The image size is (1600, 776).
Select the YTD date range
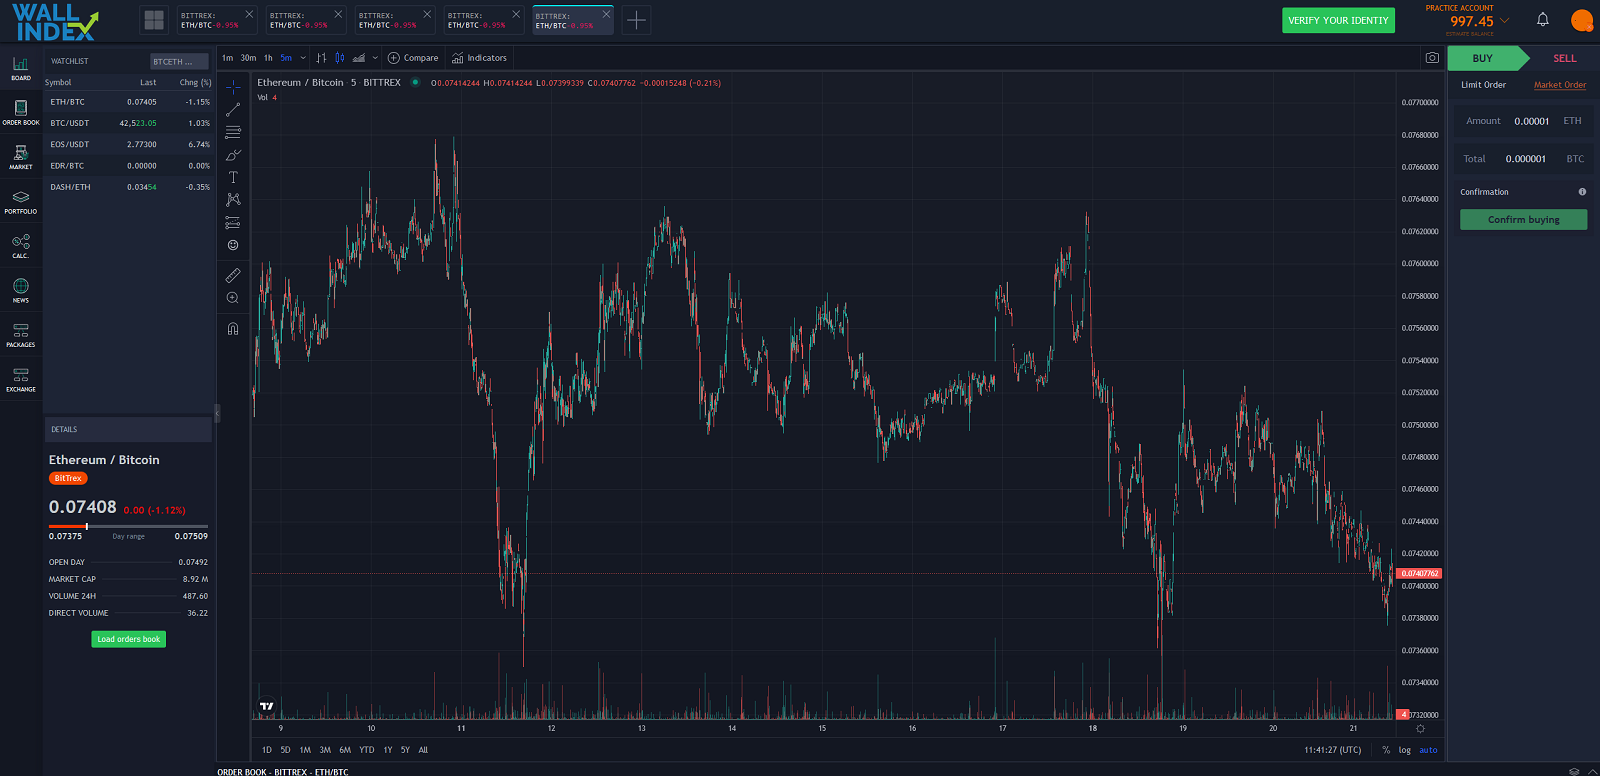click(367, 750)
